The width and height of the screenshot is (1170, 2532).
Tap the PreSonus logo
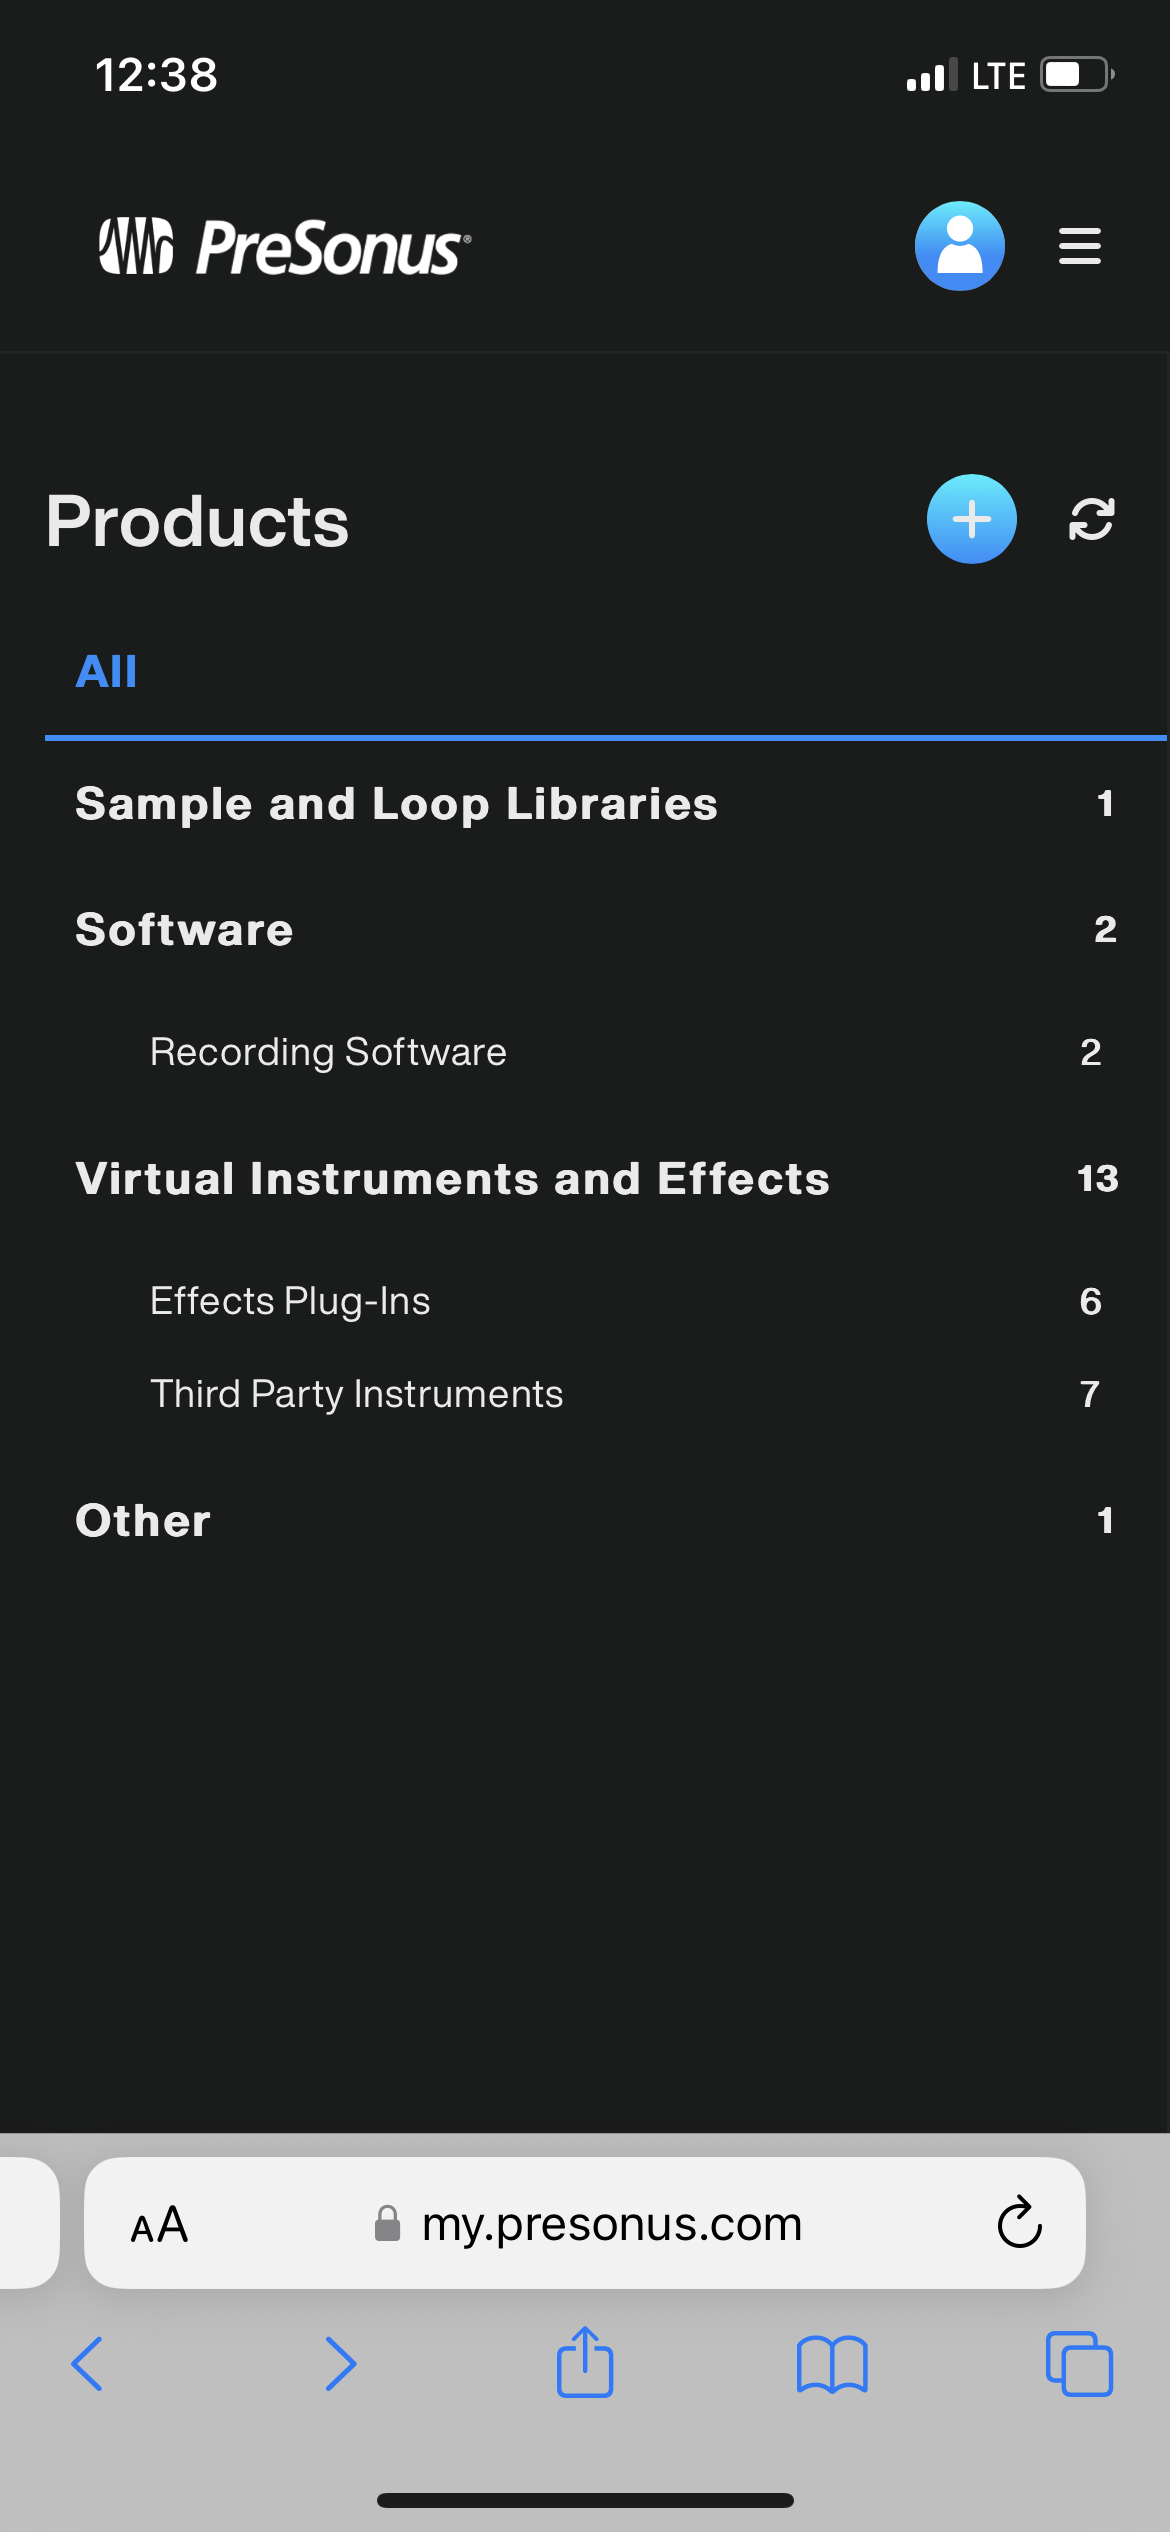click(284, 246)
